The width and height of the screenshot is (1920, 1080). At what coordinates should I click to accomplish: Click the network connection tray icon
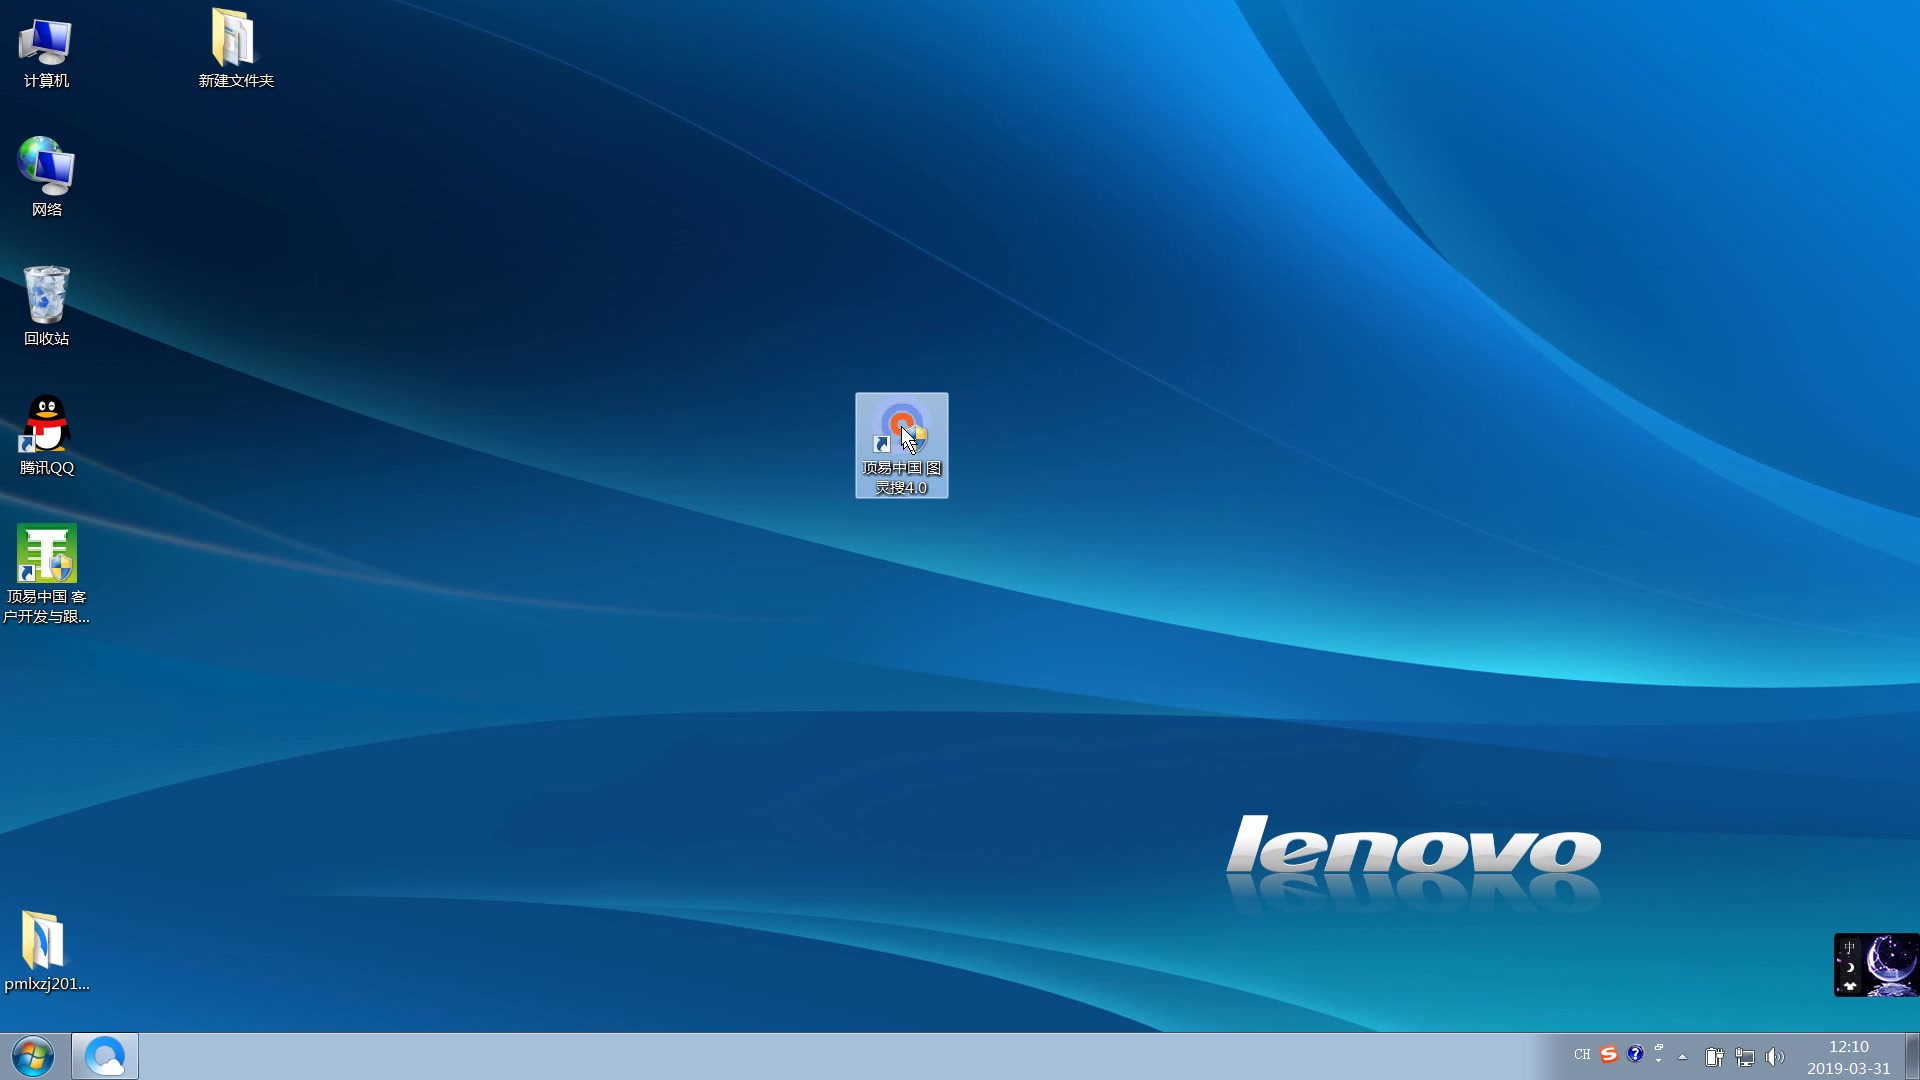click(x=1745, y=1056)
